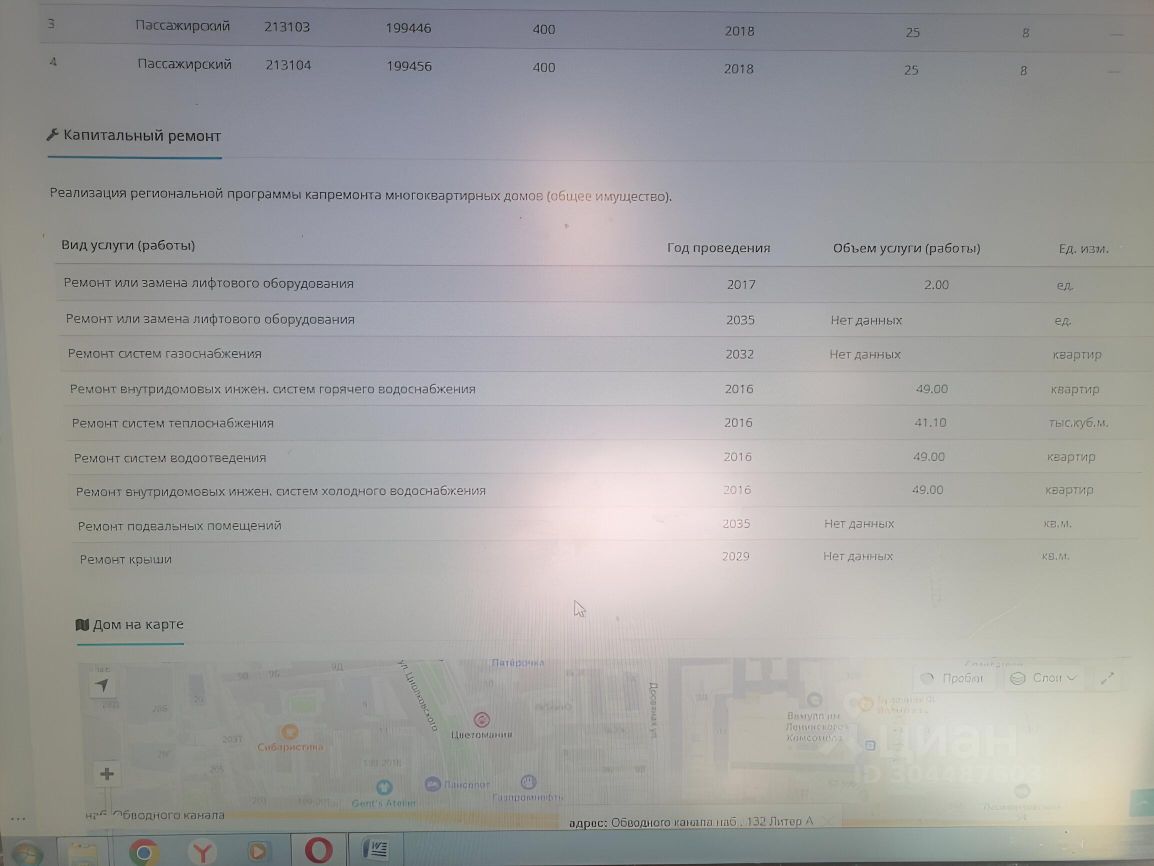
Task: Click the Gent's Atelier map marker
Action: pos(383,787)
